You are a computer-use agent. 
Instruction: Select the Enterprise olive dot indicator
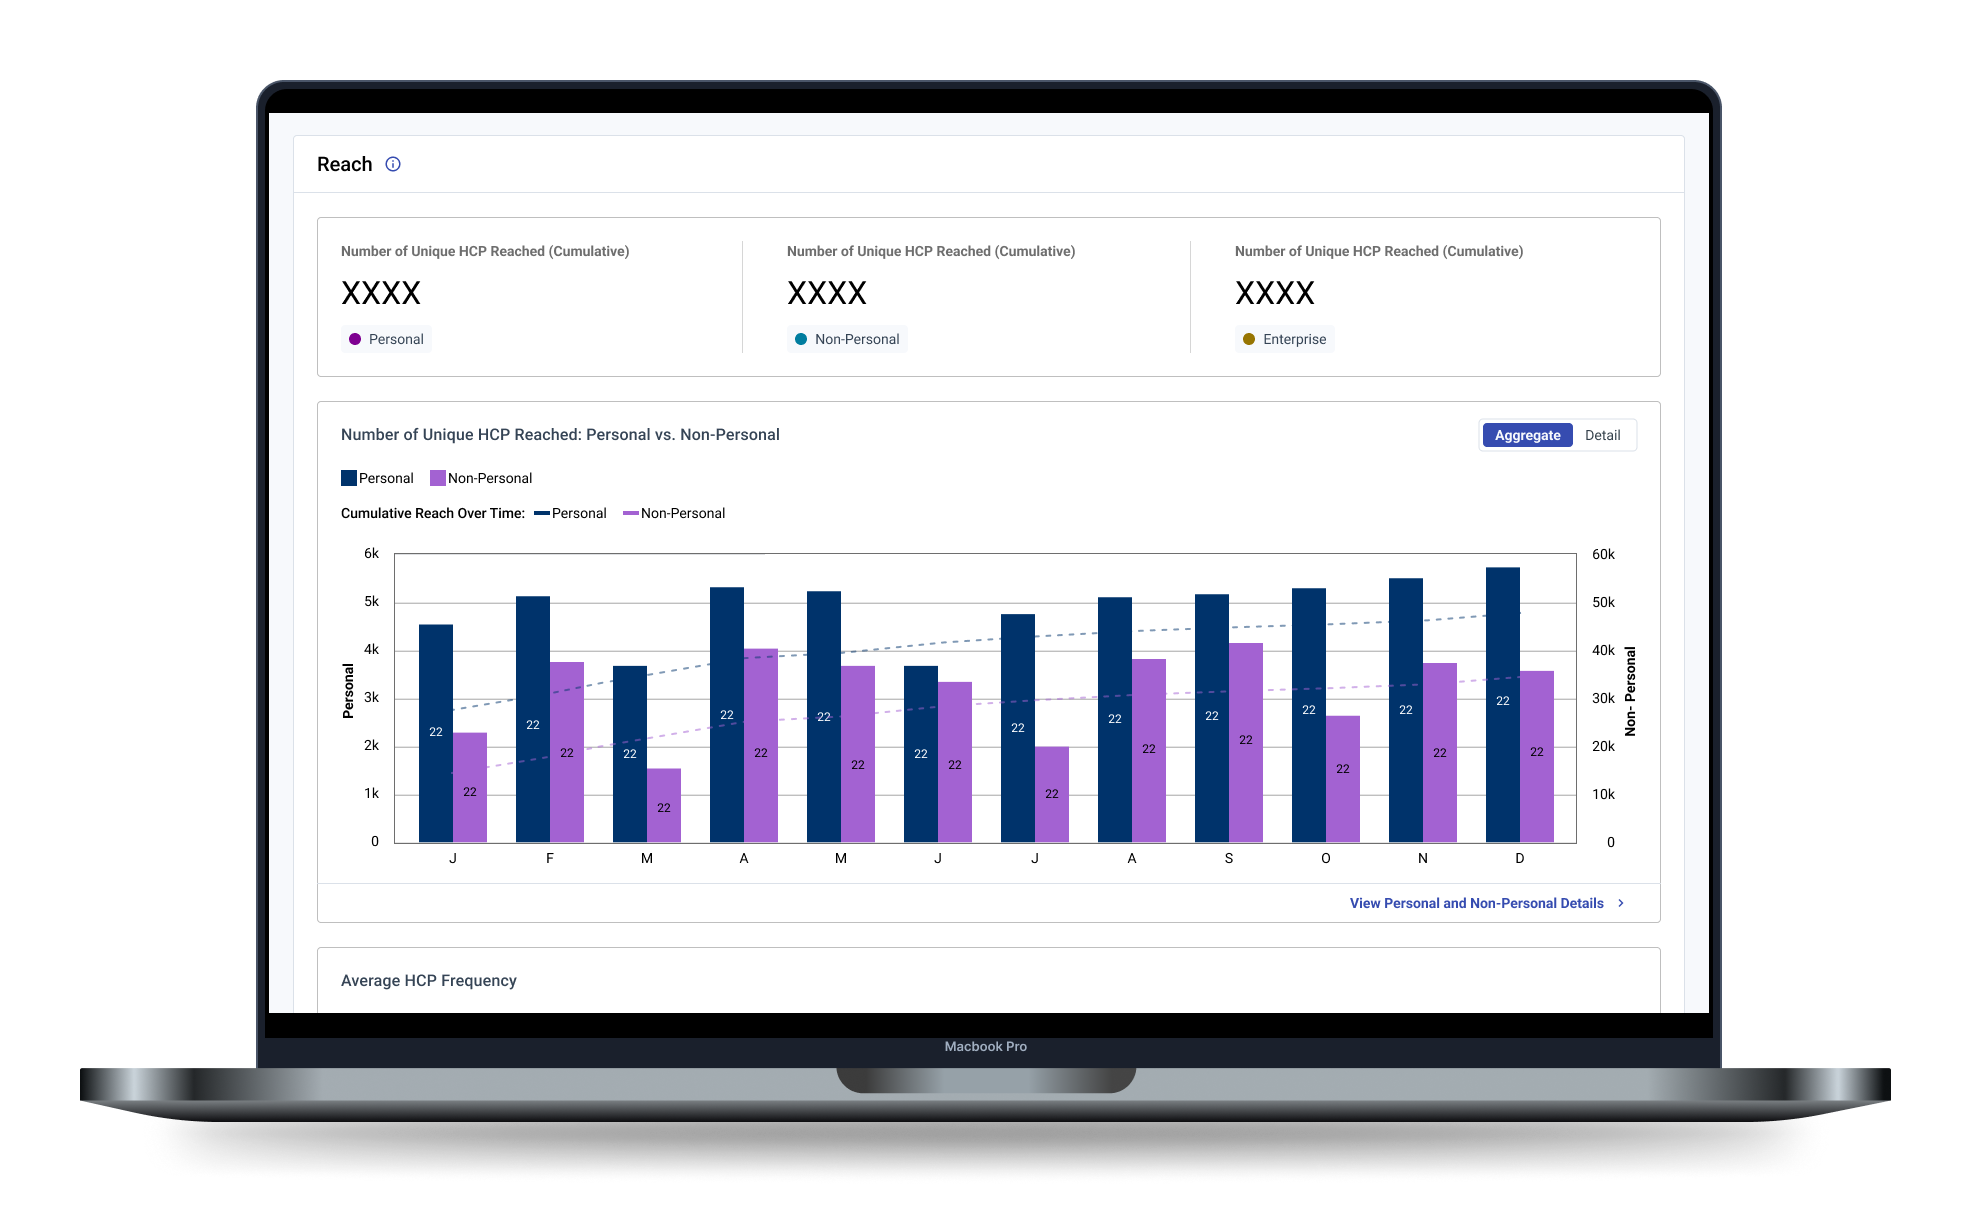coord(1249,339)
